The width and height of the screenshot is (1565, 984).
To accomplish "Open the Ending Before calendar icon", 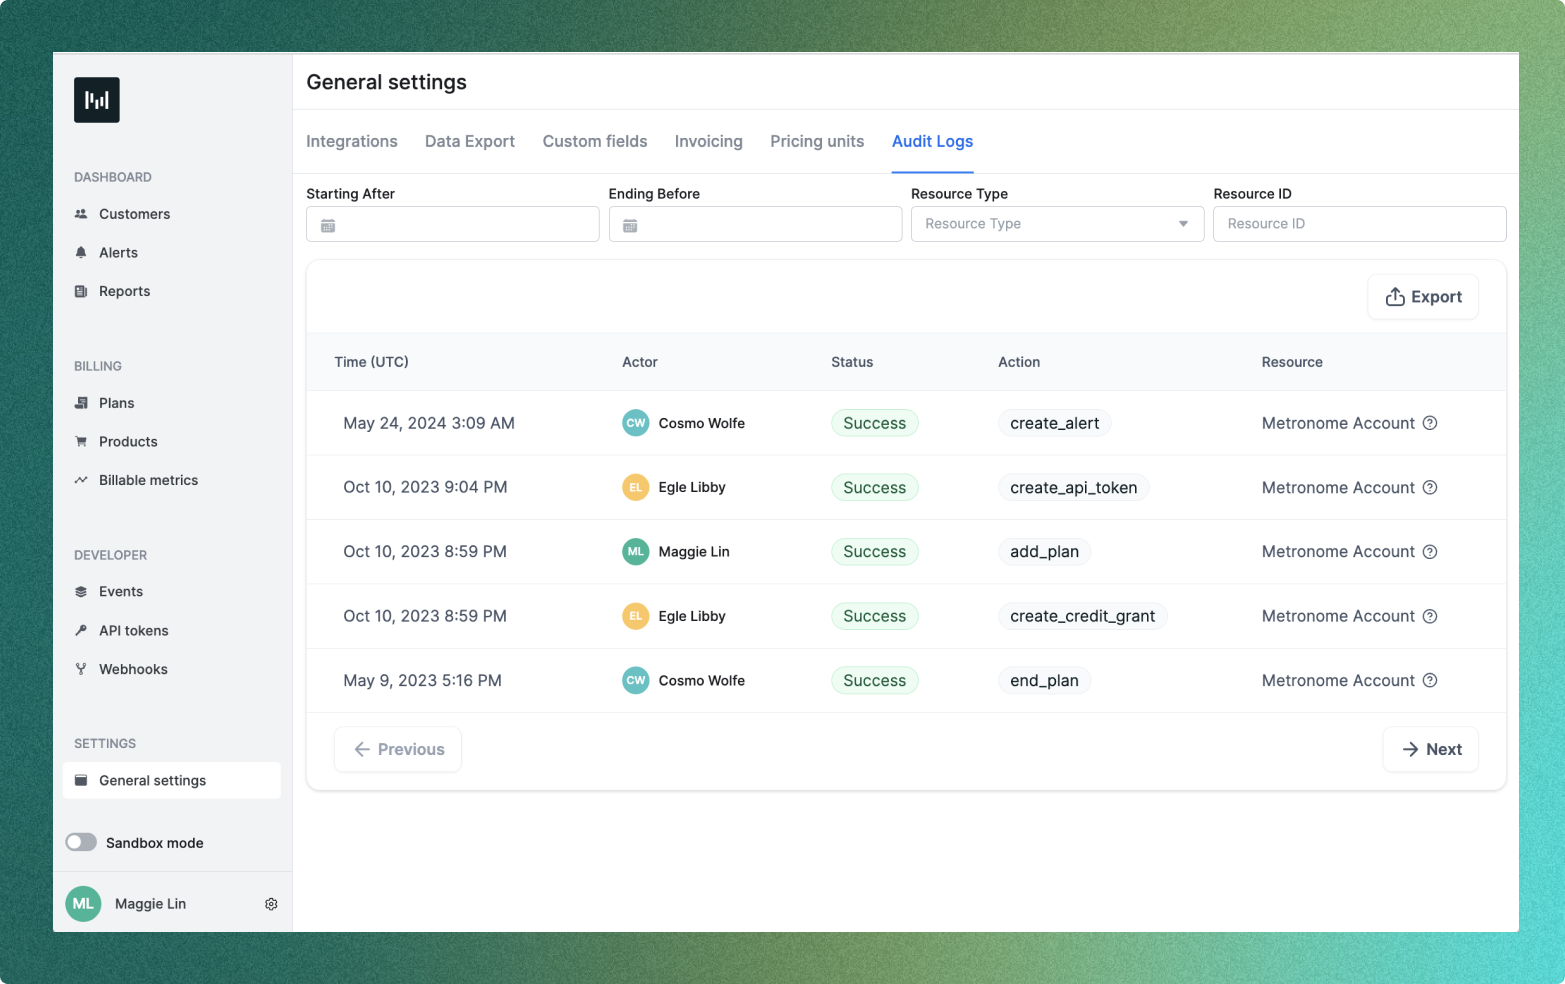I will pyautogui.click(x=630, y=224).
